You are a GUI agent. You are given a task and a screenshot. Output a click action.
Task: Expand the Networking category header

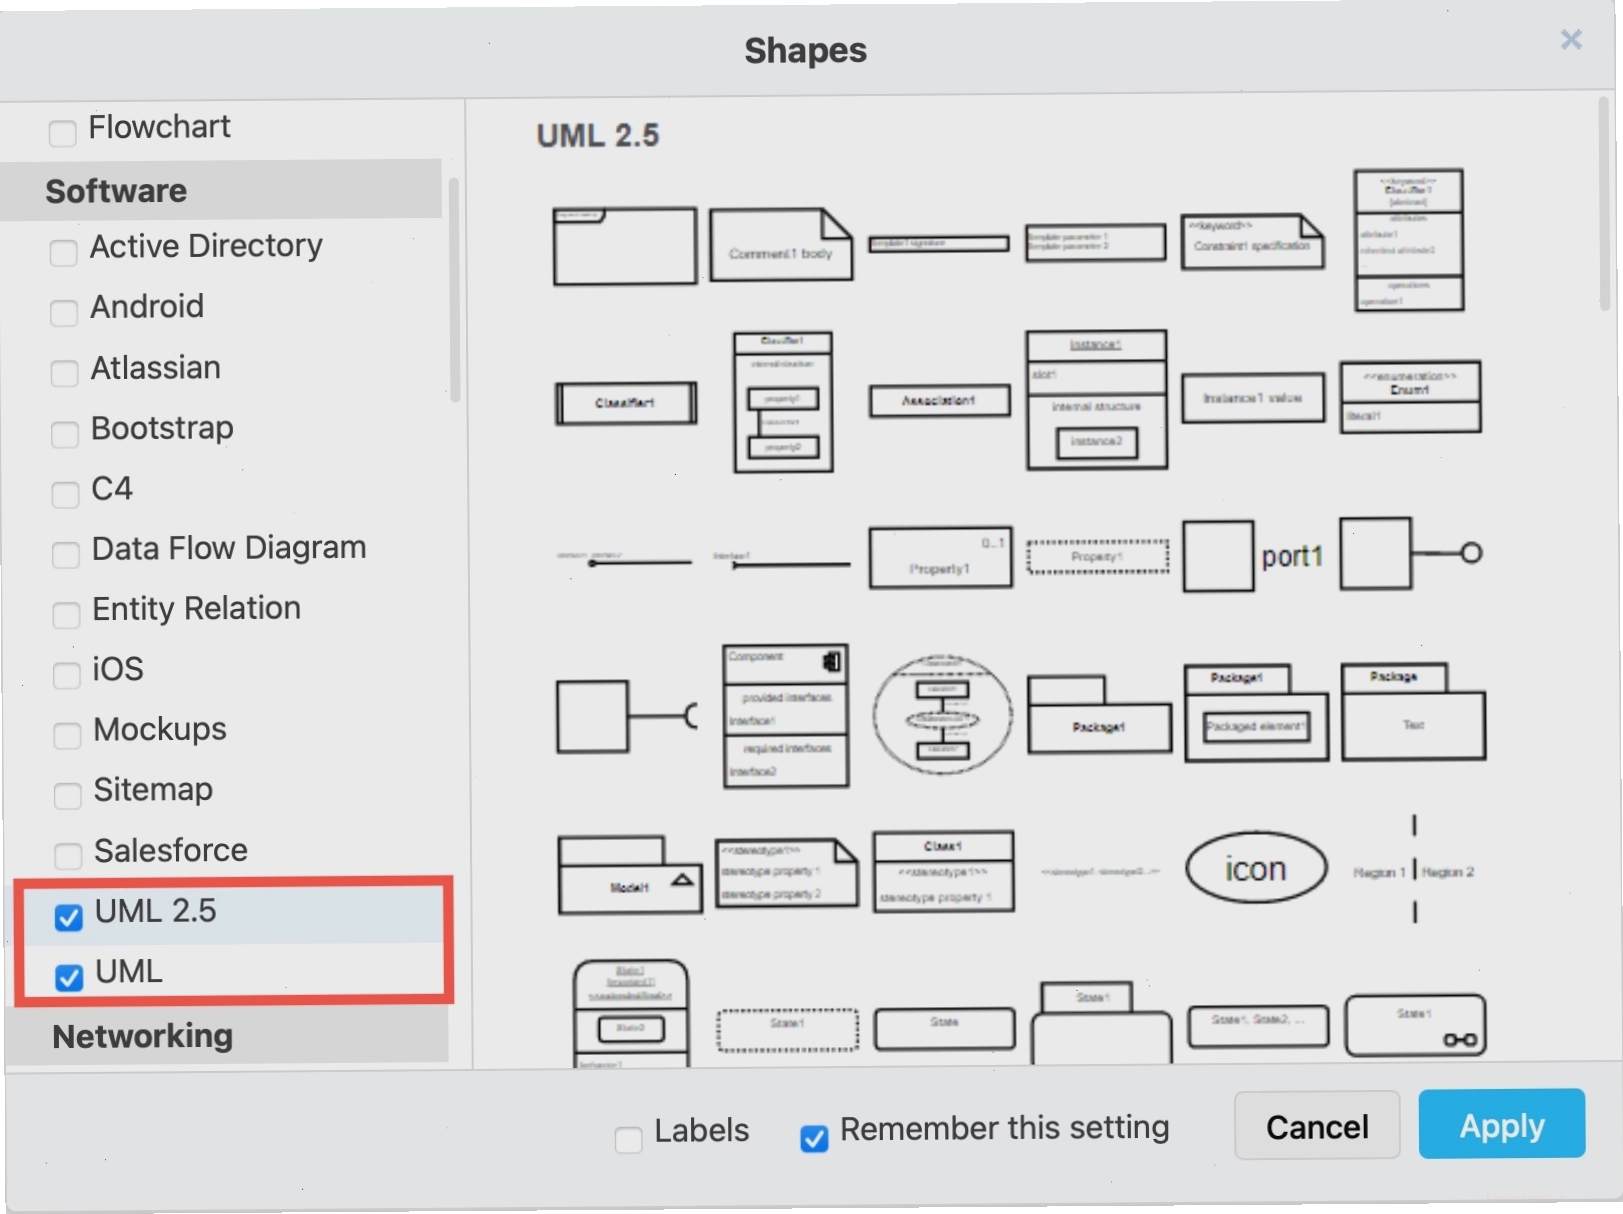click(228, 1036)
